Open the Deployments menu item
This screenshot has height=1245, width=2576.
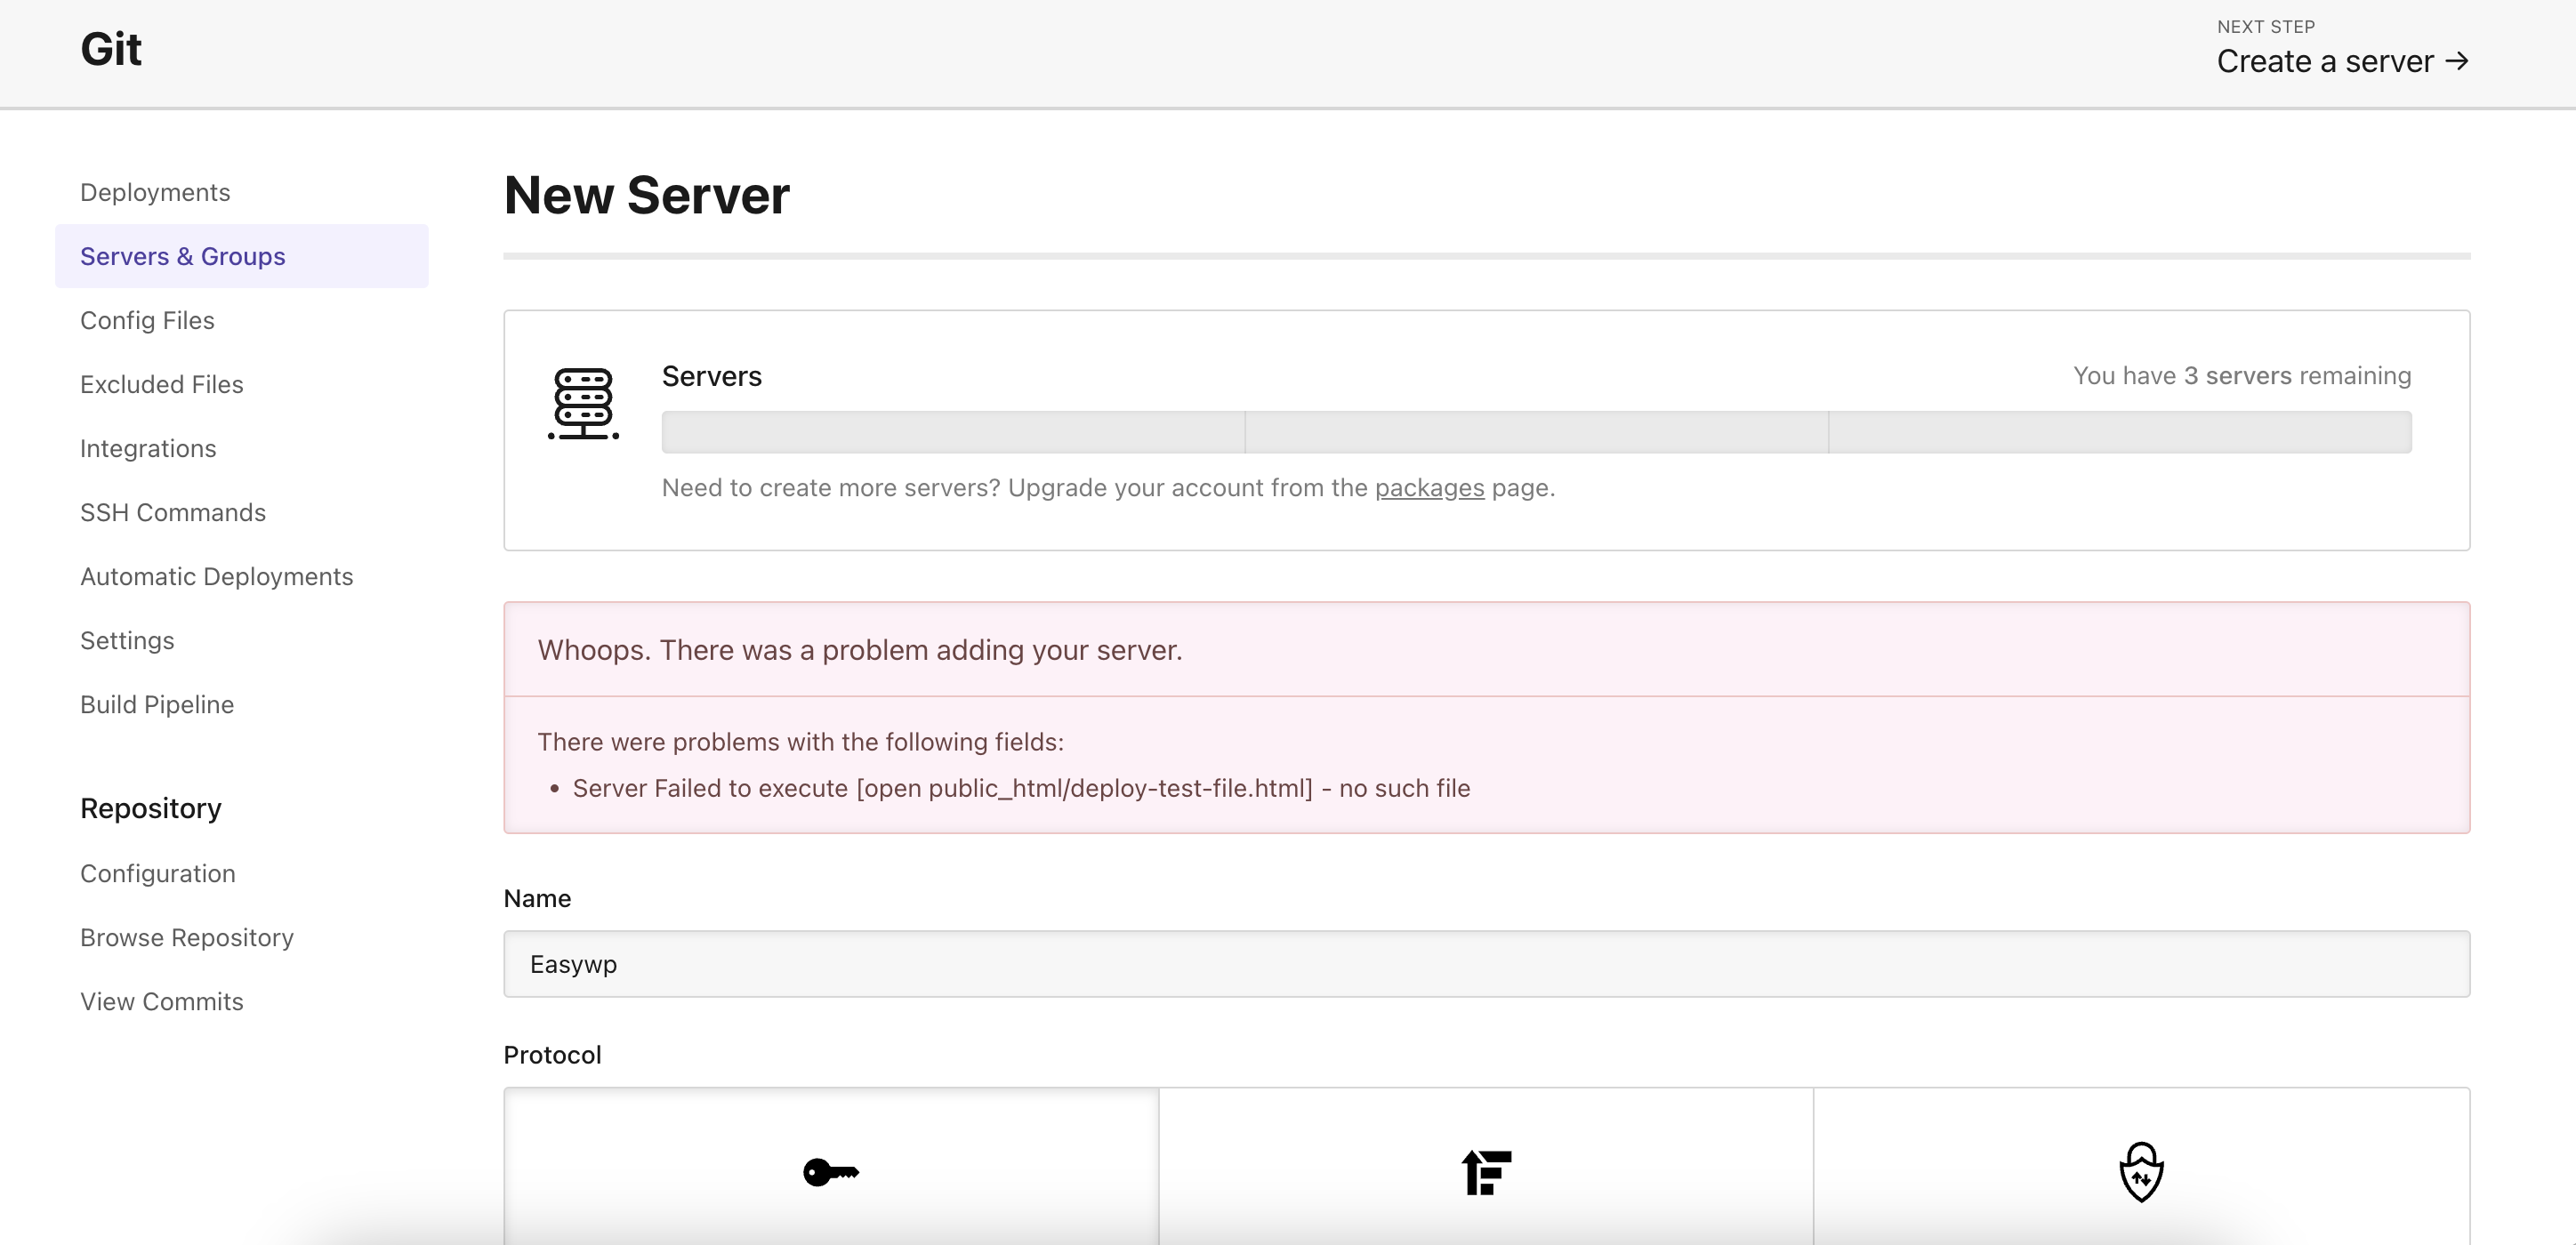click(x=155, y=192)
